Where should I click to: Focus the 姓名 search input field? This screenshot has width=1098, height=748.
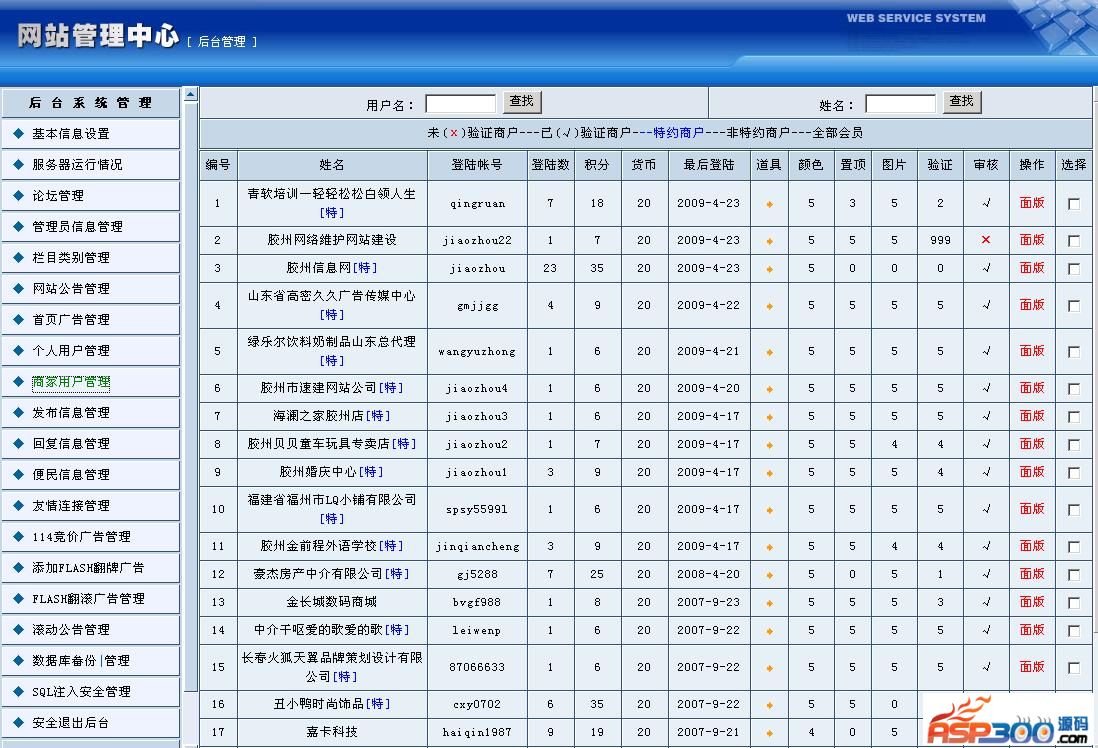901,104
